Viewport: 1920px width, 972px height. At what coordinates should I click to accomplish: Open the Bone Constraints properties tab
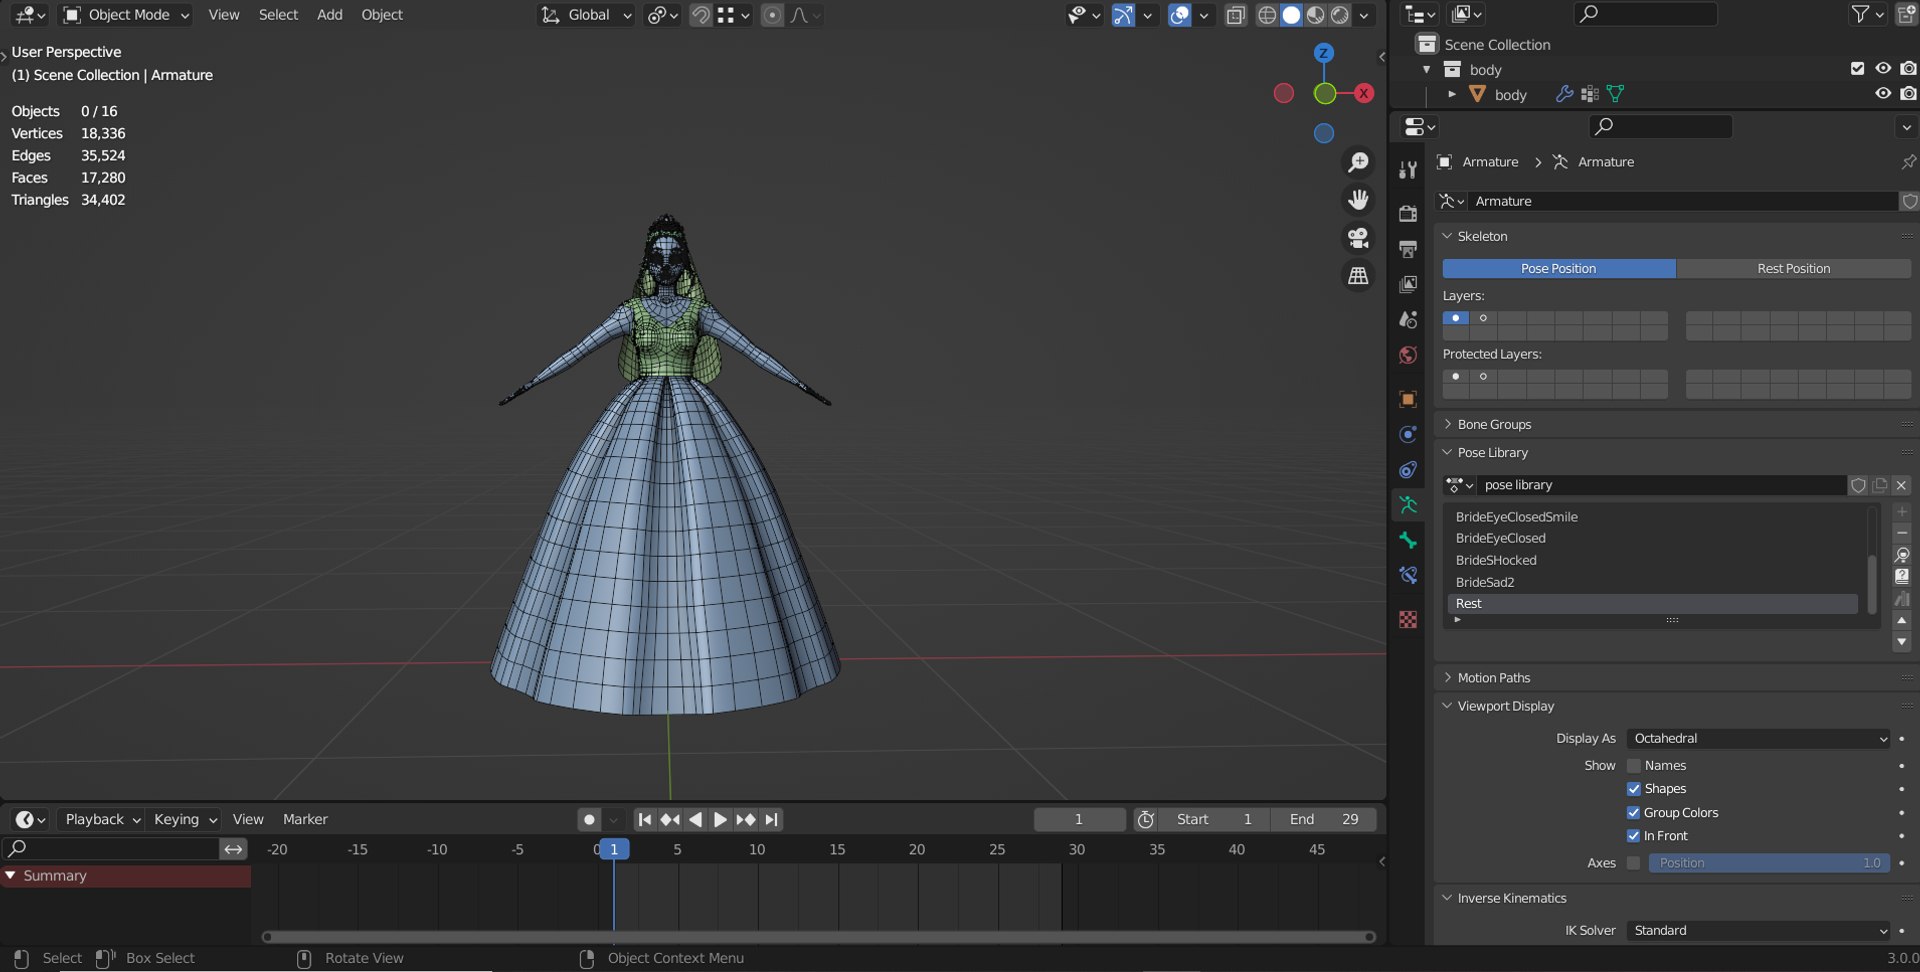click(1408, 575)
